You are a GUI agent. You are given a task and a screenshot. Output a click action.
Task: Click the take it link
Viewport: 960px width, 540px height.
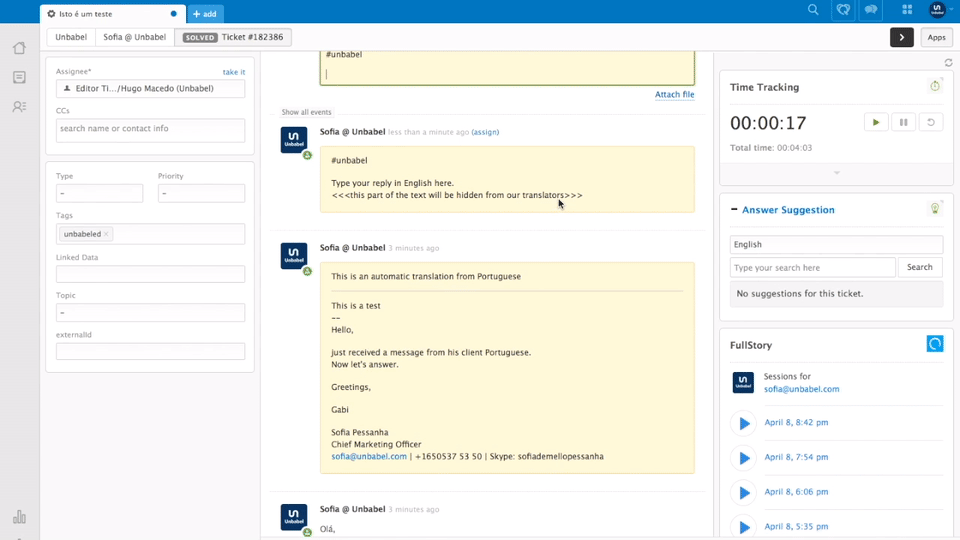(x=234, y=72)
